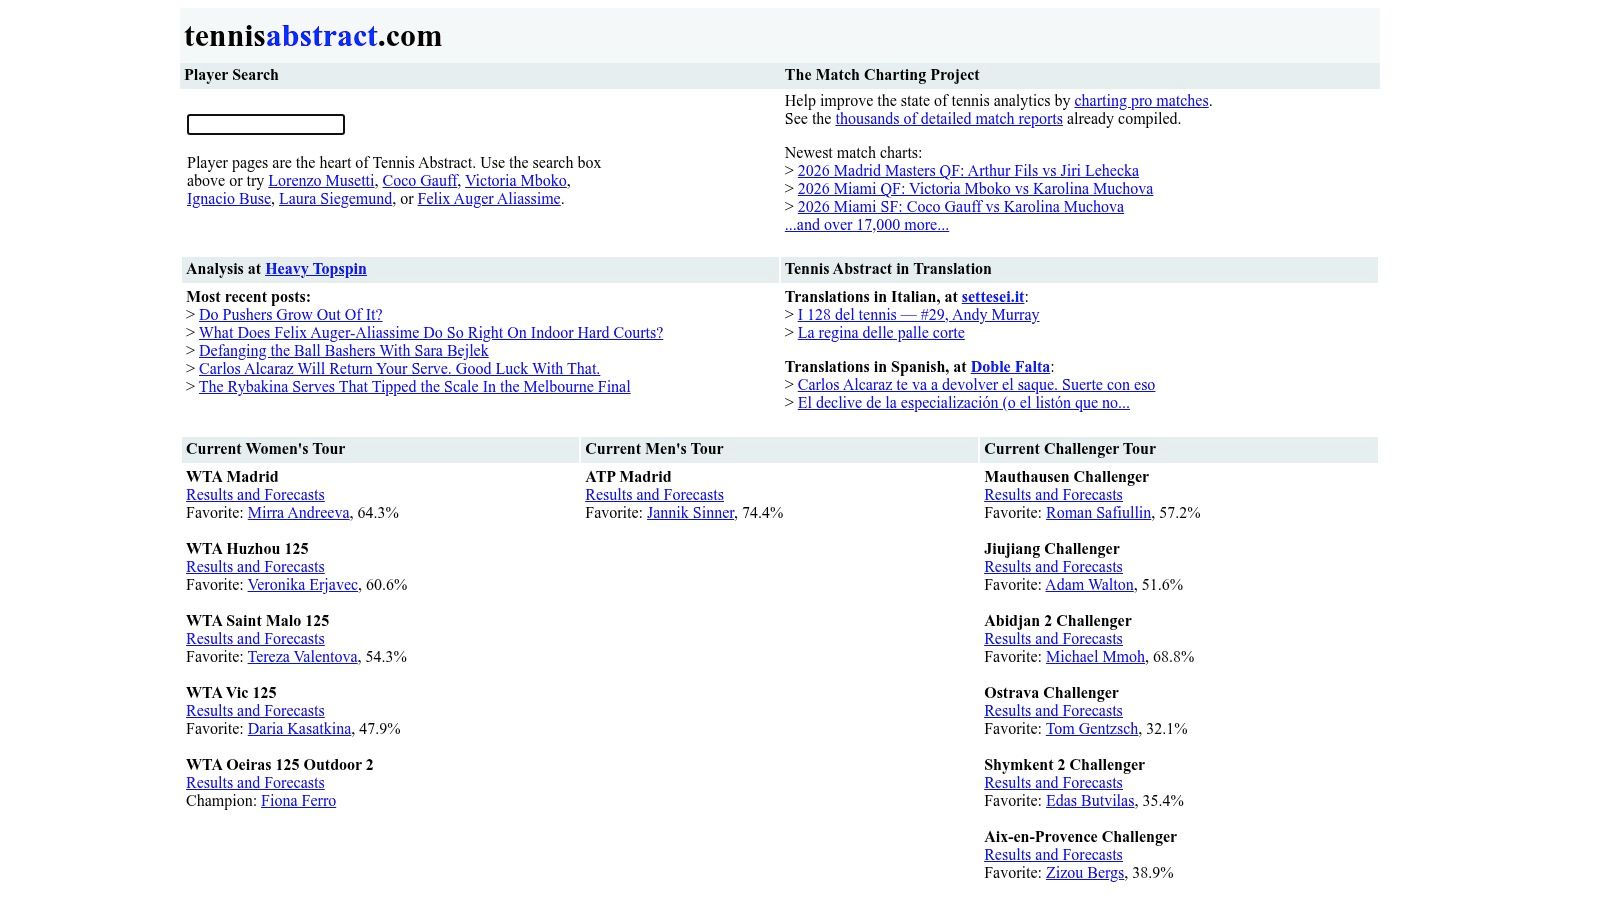Go to Jannik Sinner's player page
Screen dimensions: 1600x900
coord(691,513)
